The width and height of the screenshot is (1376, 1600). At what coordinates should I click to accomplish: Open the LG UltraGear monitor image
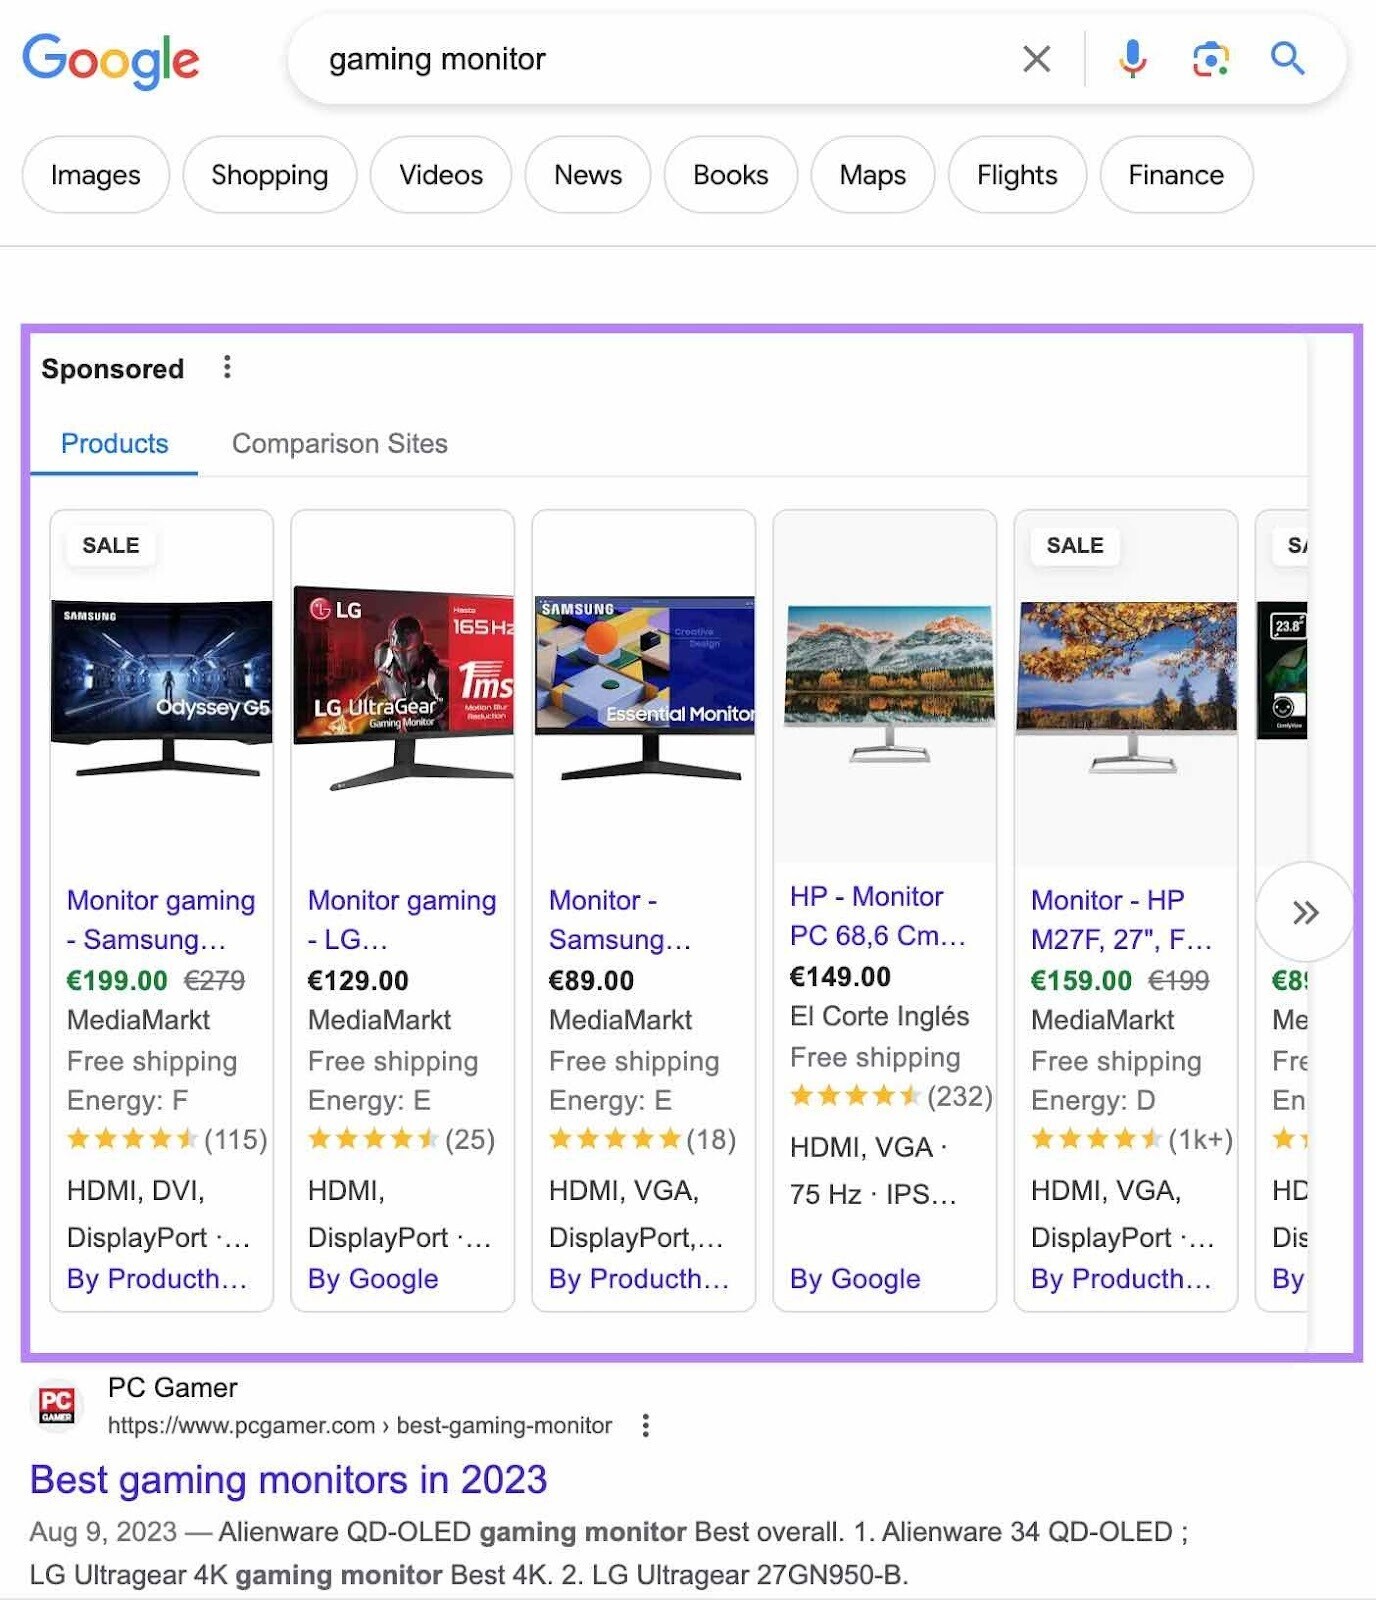(403, 688)
